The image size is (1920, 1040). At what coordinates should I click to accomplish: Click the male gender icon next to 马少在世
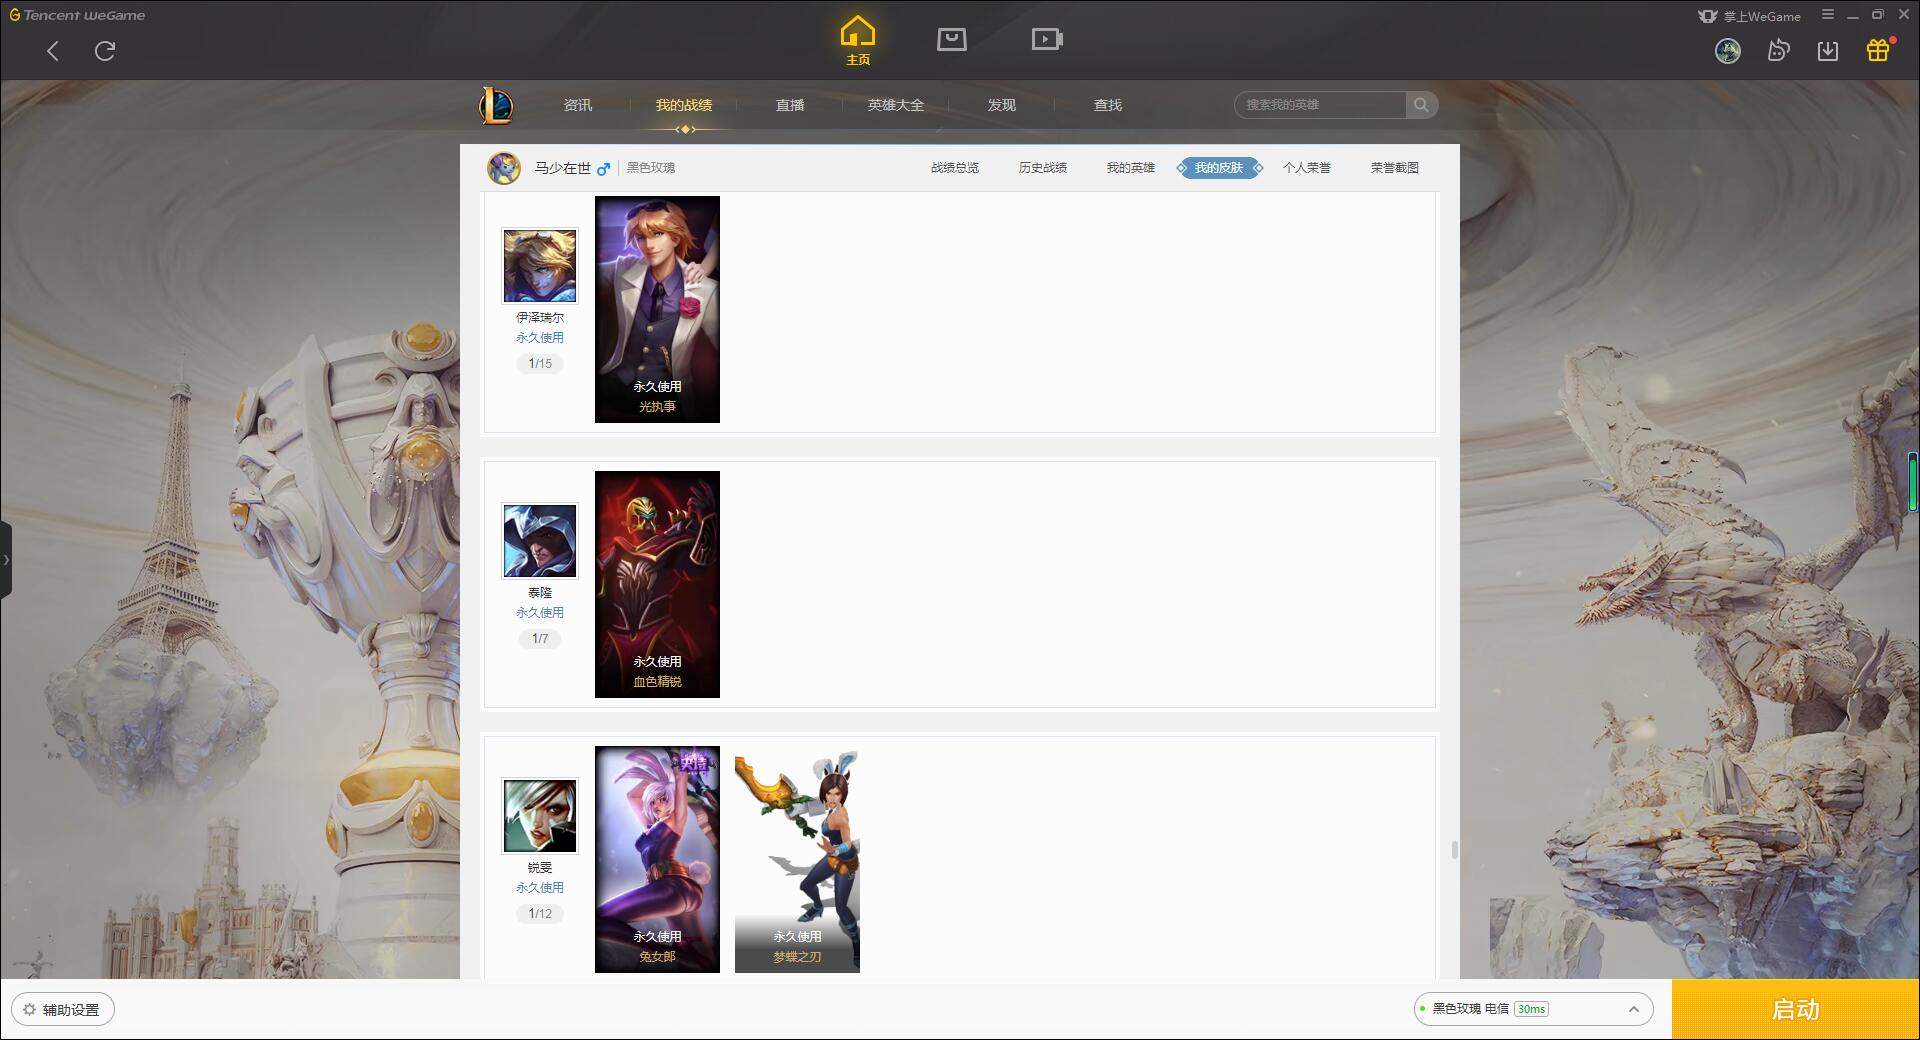click(603, 169)
